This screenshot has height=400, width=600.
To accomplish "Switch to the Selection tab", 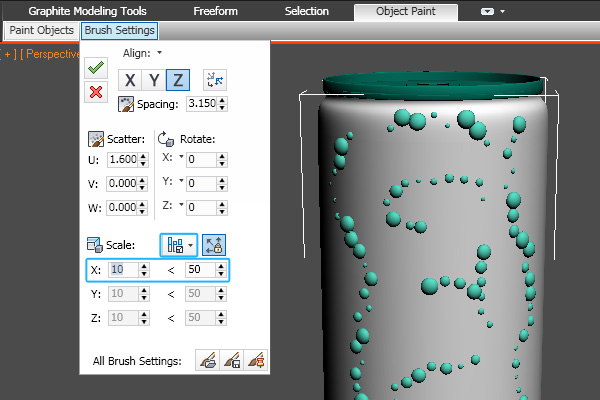I will (307, 11).
